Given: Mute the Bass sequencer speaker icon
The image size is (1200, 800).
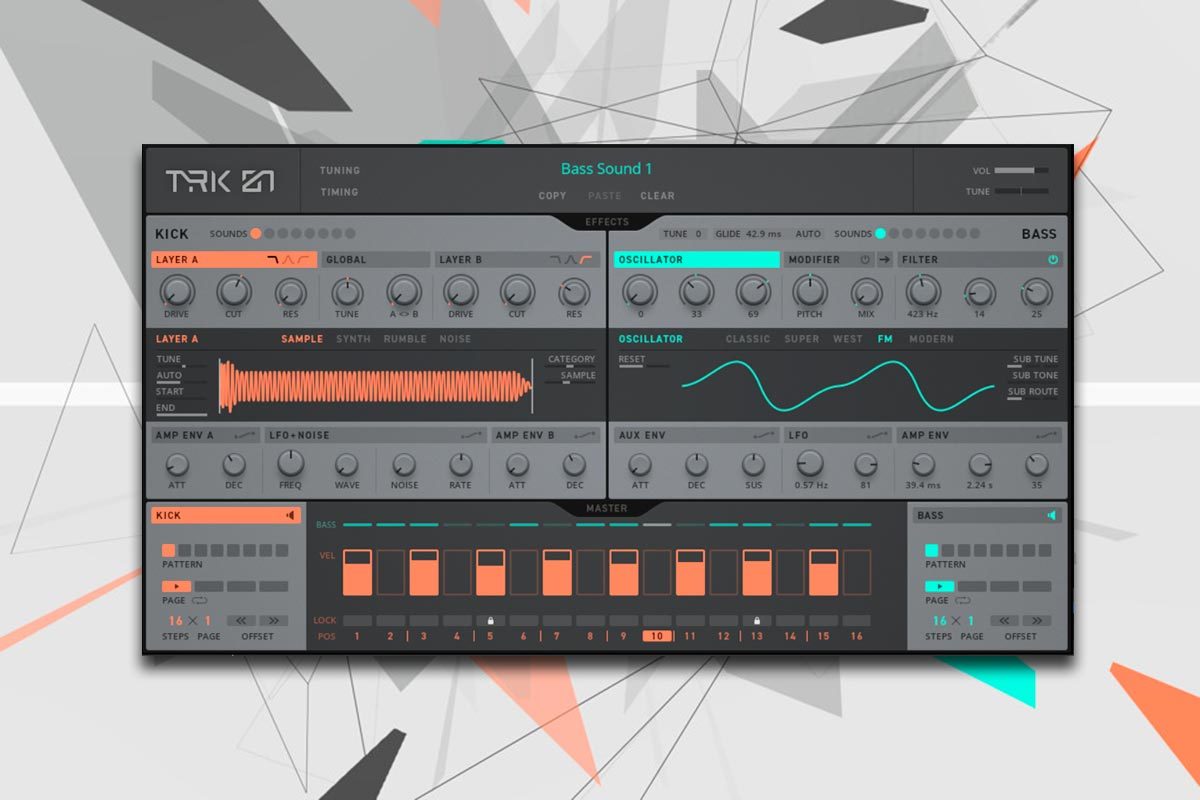Looking at the screenshot, I should pyautogui.click(x=1051, y=516).
